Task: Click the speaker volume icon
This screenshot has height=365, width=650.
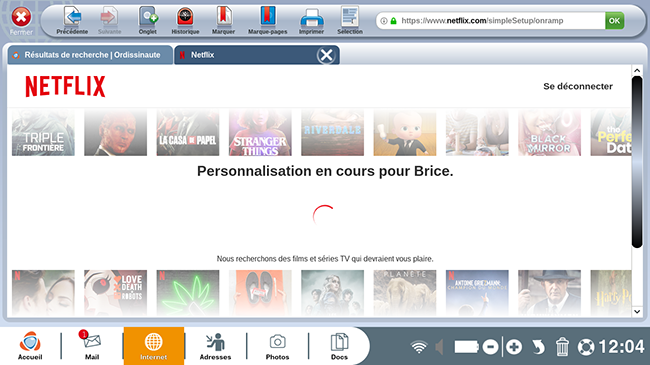Action: tap(439, 347)
